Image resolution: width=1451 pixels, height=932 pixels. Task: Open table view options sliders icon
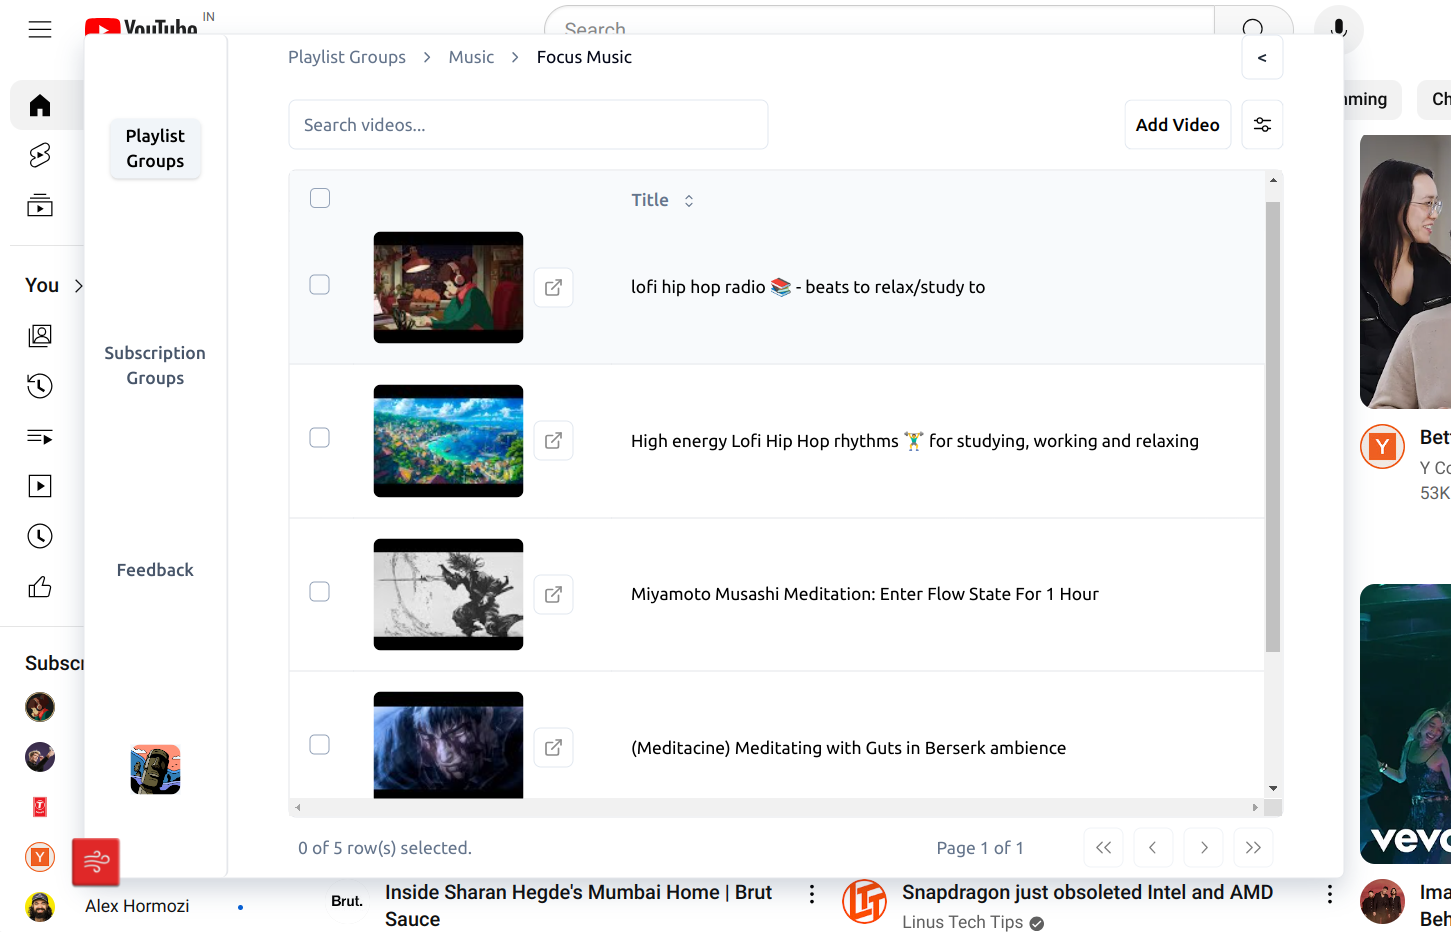[1262, 125]
